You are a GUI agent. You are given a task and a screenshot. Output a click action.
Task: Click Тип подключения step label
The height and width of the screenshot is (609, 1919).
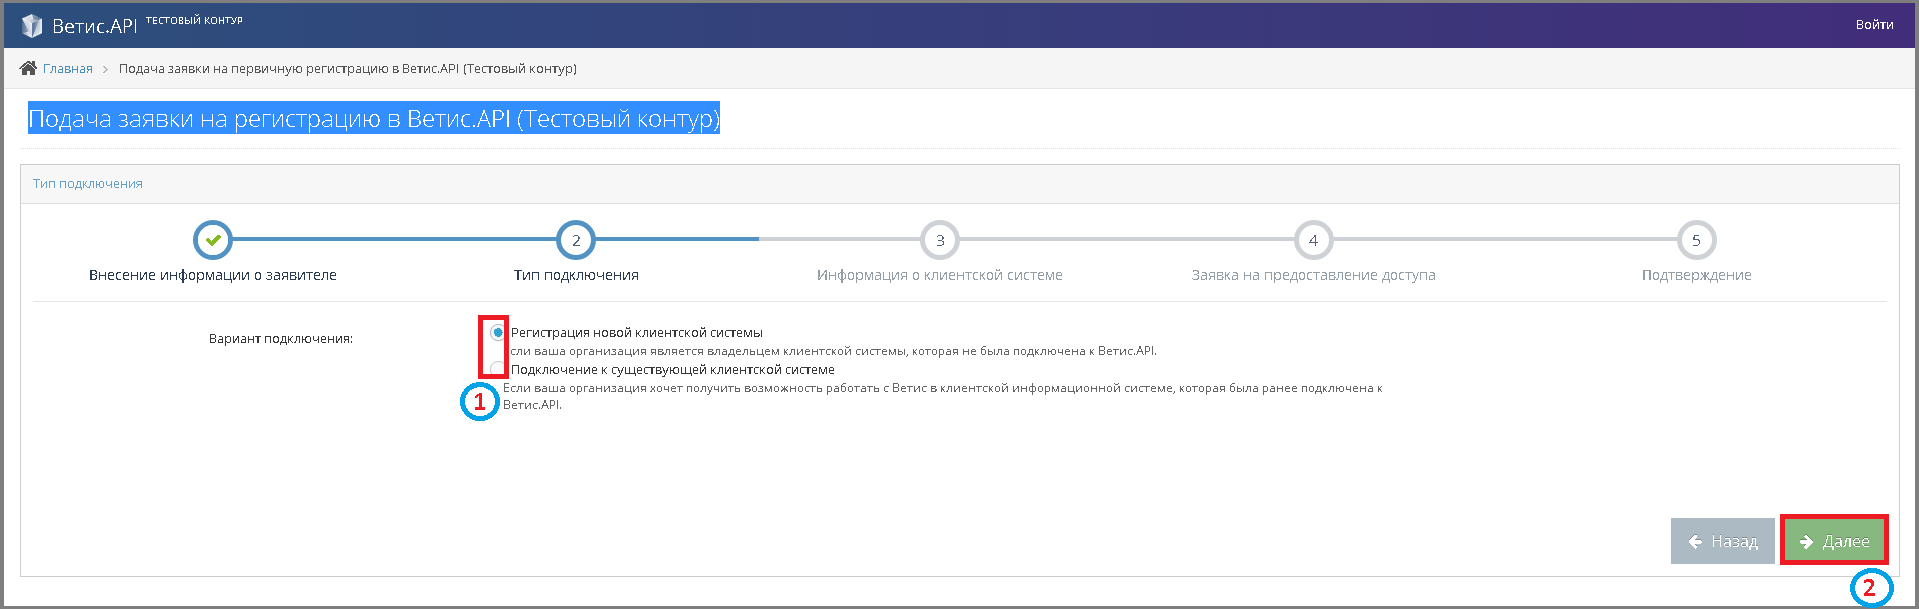(x=576, y=275)
